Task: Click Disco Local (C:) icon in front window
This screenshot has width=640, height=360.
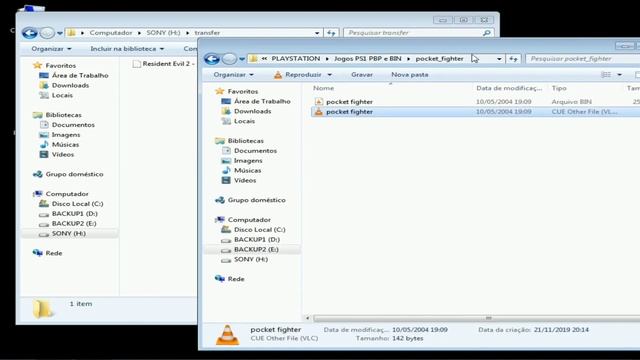Action: point(226,229)
